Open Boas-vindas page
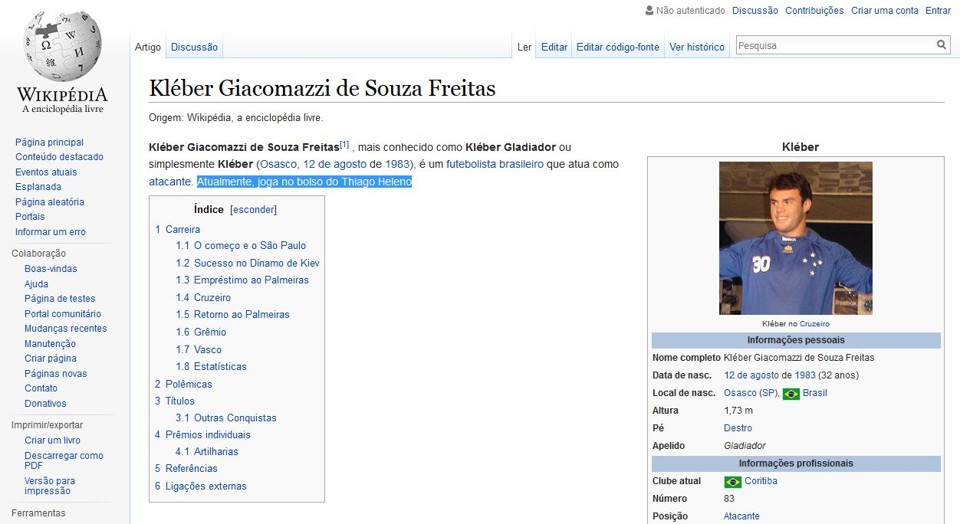Screen dimensions: 960x524 pyautogui.click(x=51, y=269)
